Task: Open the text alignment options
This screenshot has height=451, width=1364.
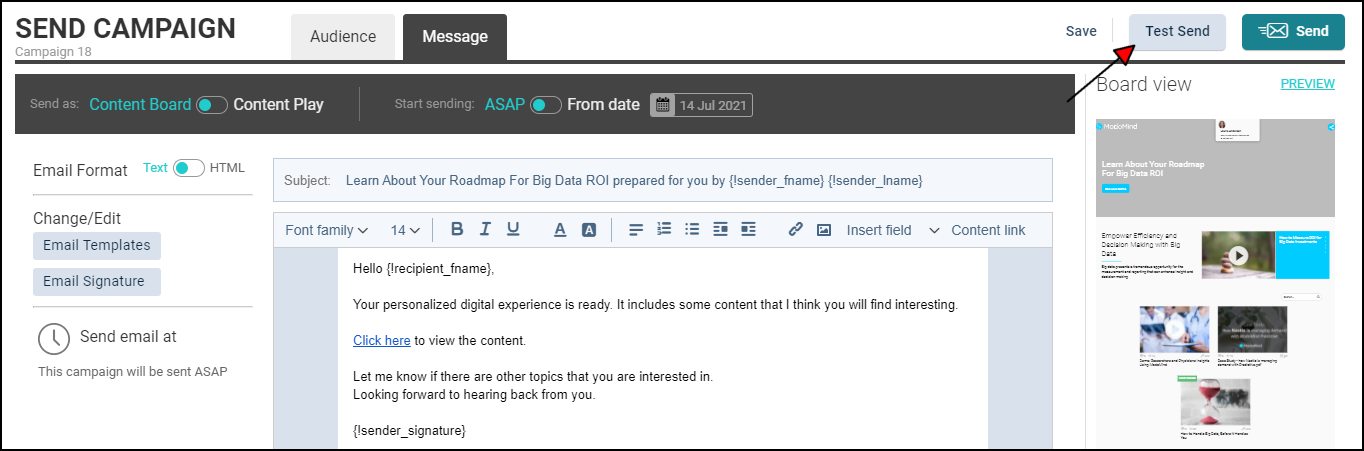Action: coord(636,230)
